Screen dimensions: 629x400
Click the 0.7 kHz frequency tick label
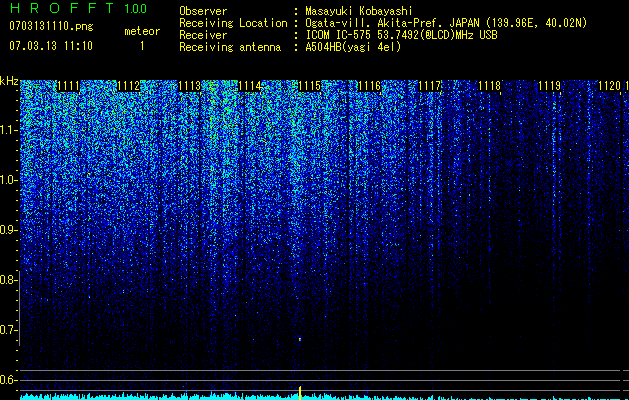tap(8, 330)
